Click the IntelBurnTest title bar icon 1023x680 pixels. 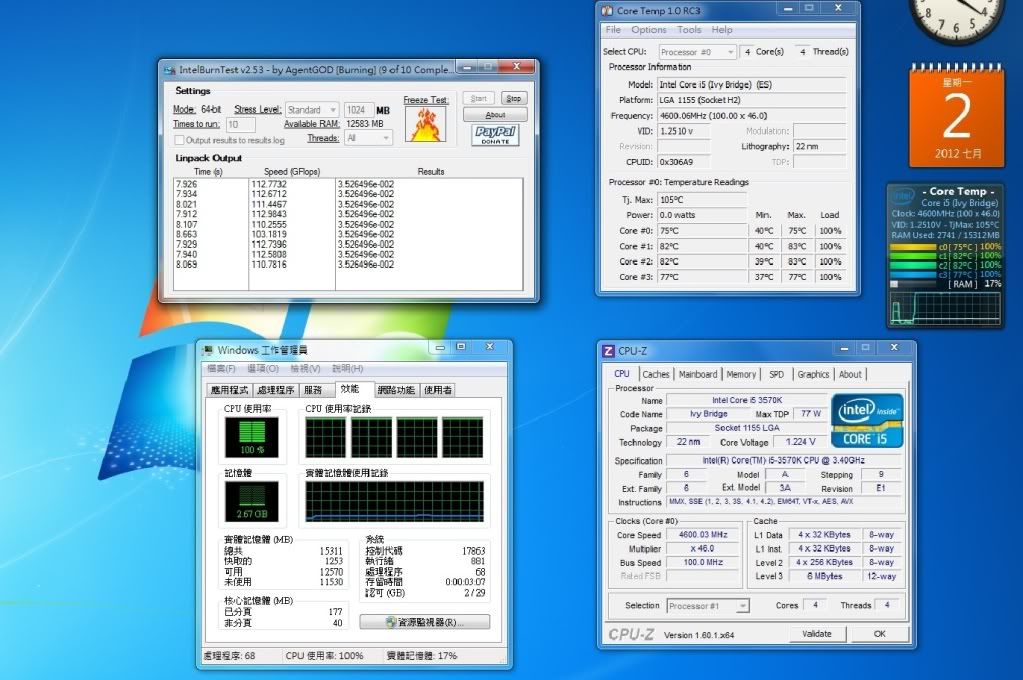point(170,70)
